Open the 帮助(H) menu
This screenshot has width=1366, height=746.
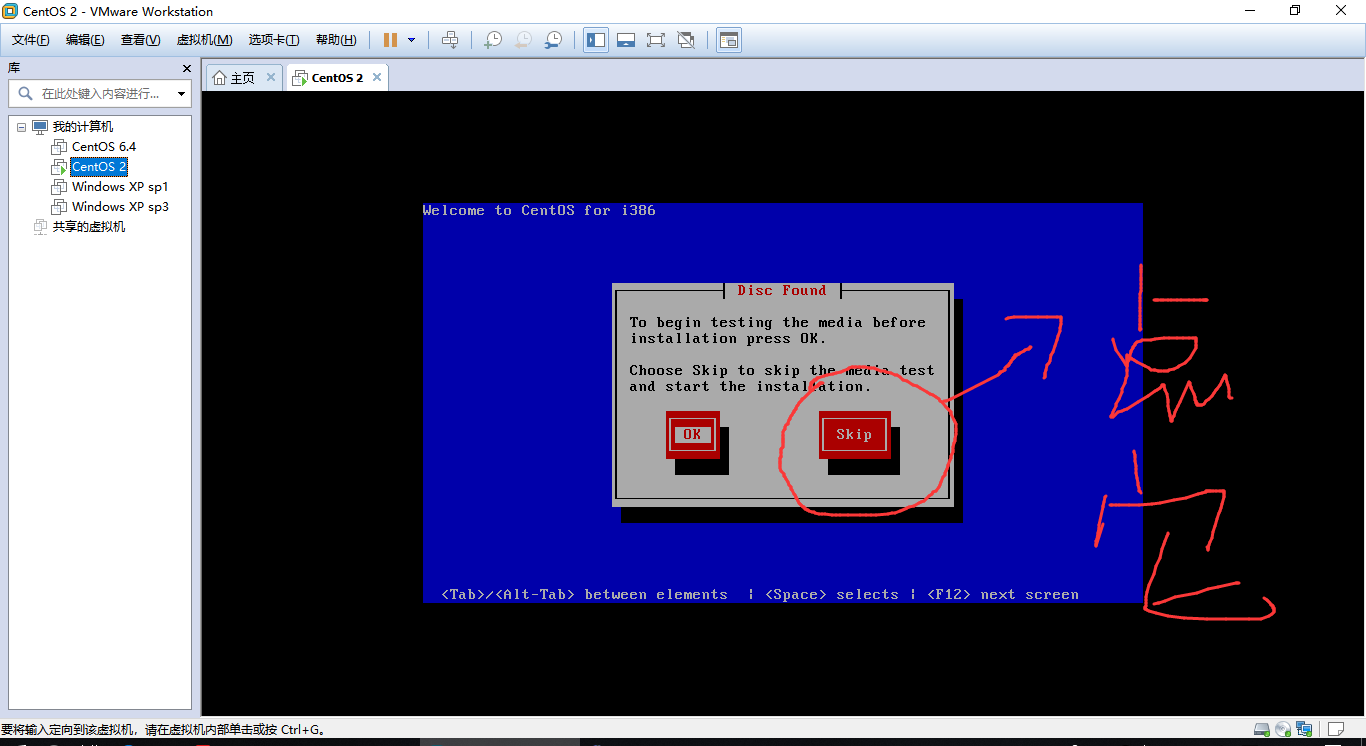[336, 40]
